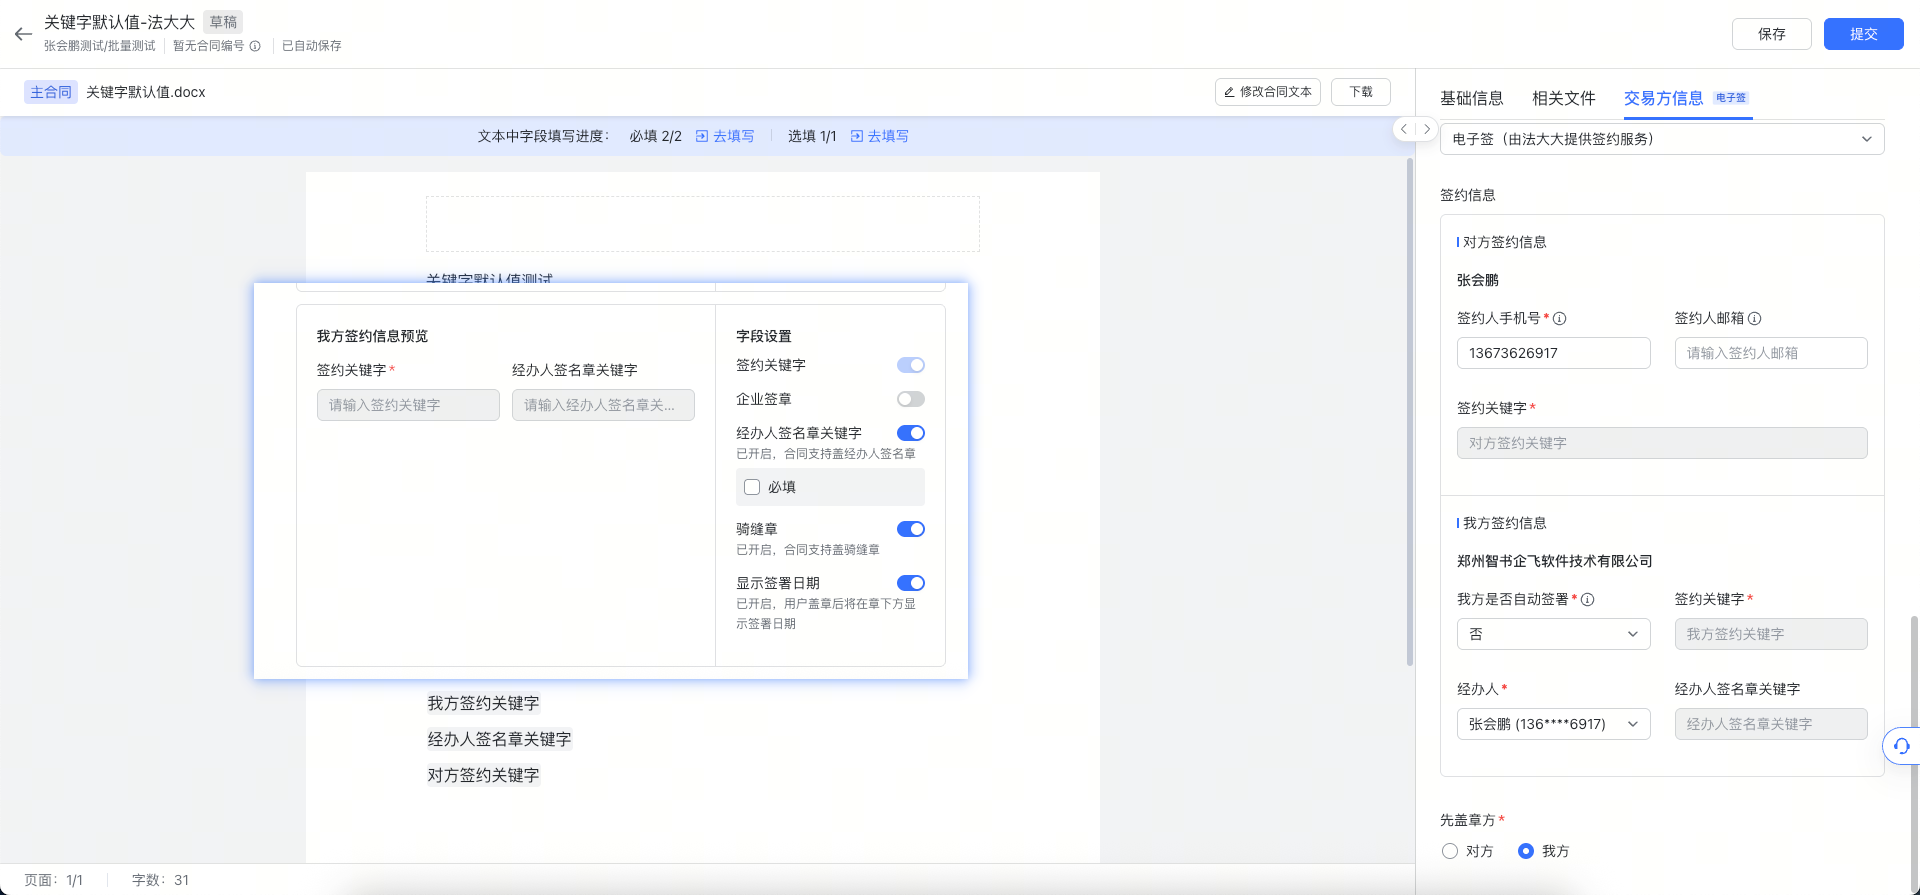This screenshot has height=895, width=1920.
Task: Click 签约人邮箱 input field
Action: (1771, 353)
